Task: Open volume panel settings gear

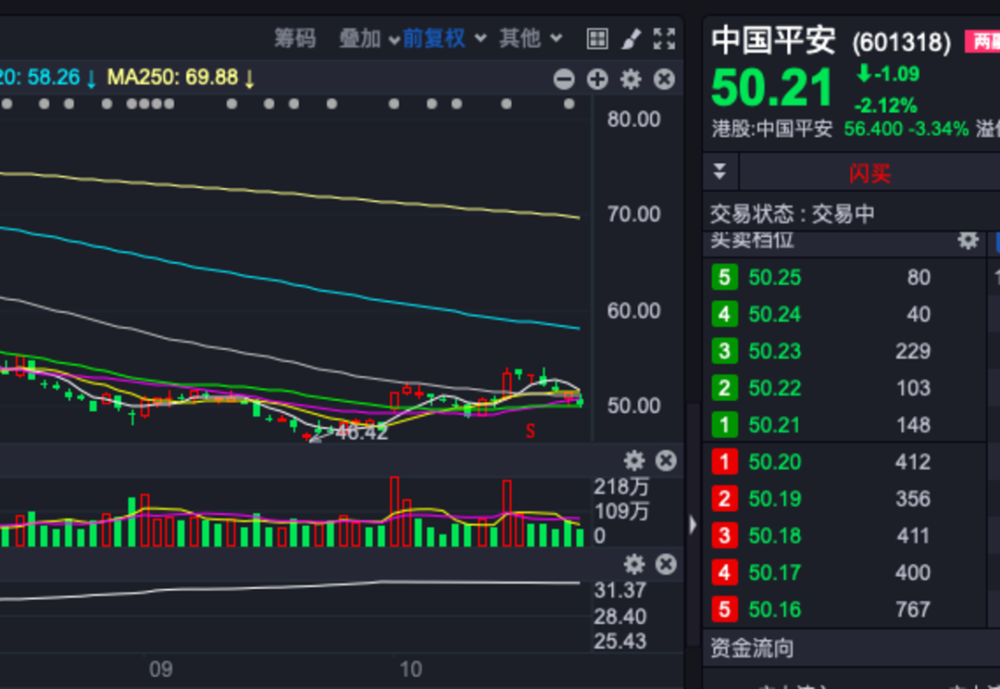Action: pos(634,461)
